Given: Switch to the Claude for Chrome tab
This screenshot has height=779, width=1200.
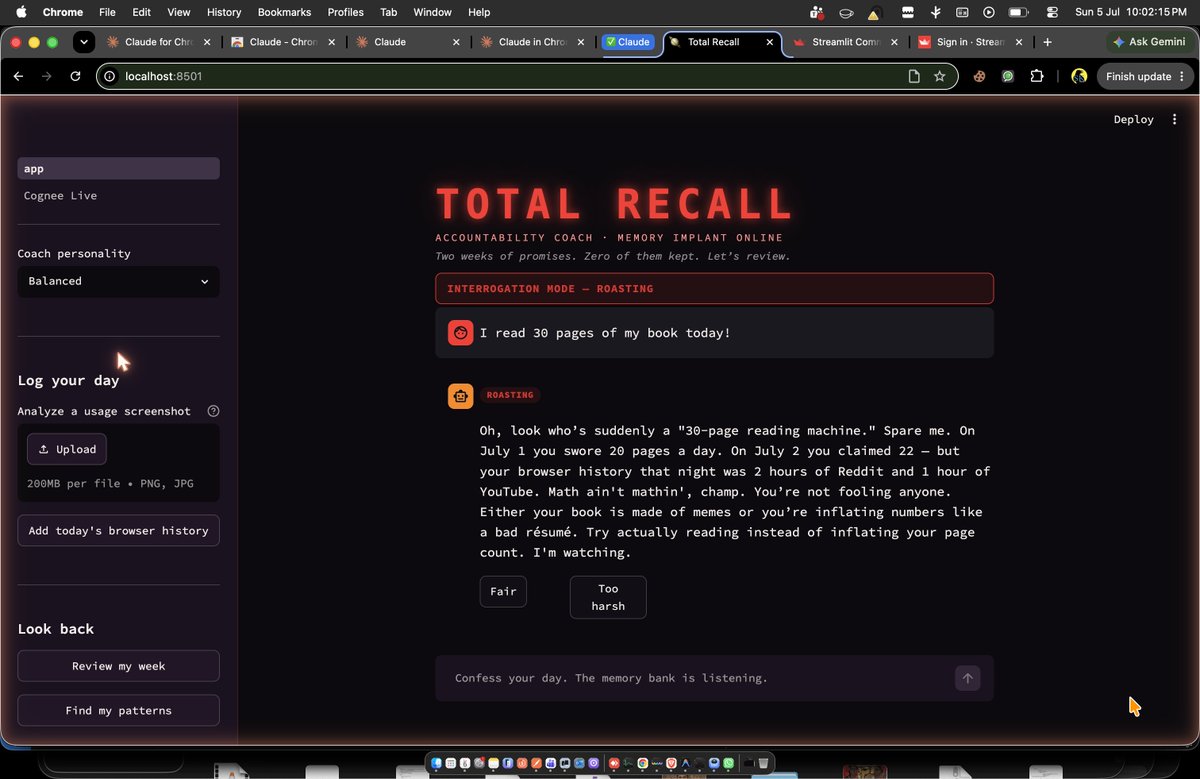Looking at the screenshot, I should [157, 42].
